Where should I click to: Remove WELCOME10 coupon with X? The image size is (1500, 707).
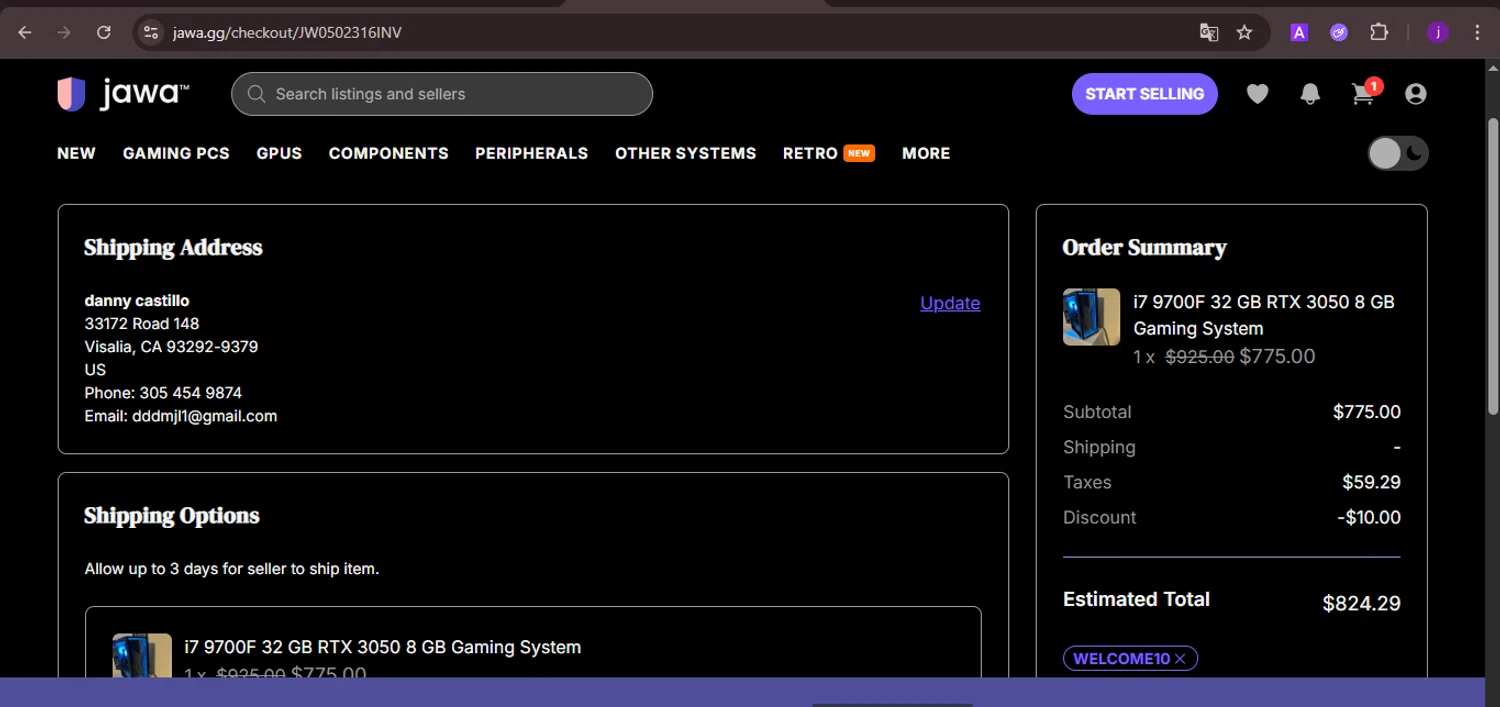pyautogui.click(x=1180, y=659)
